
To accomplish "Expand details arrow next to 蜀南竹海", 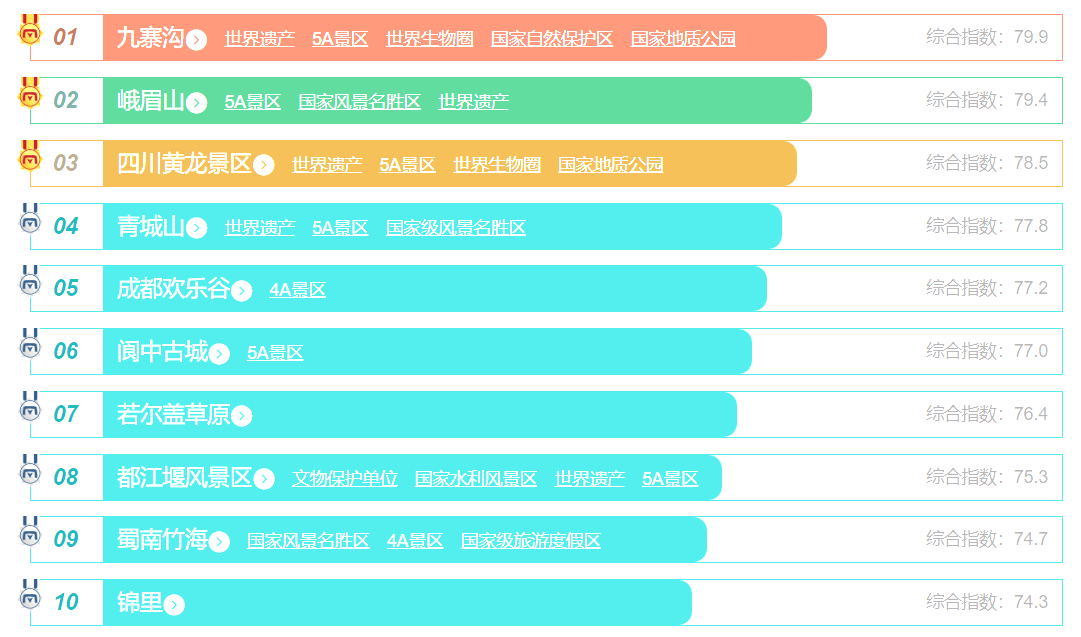I will [x=220, y=542].
